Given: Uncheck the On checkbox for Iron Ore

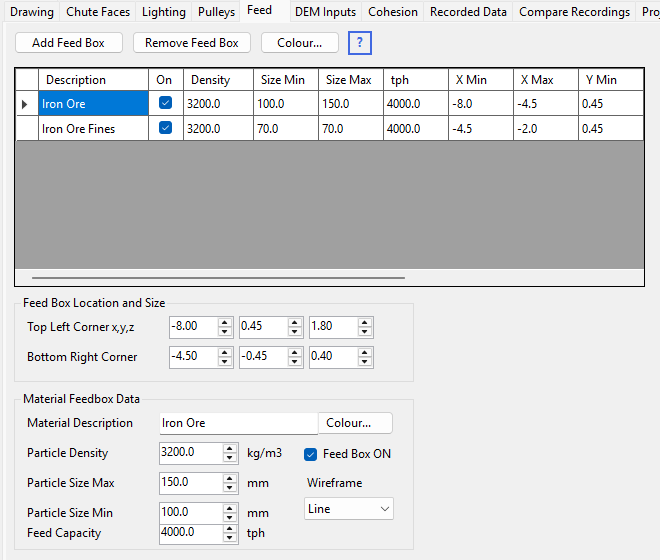Looking at the screenshot, I should (x=165, y=103).
